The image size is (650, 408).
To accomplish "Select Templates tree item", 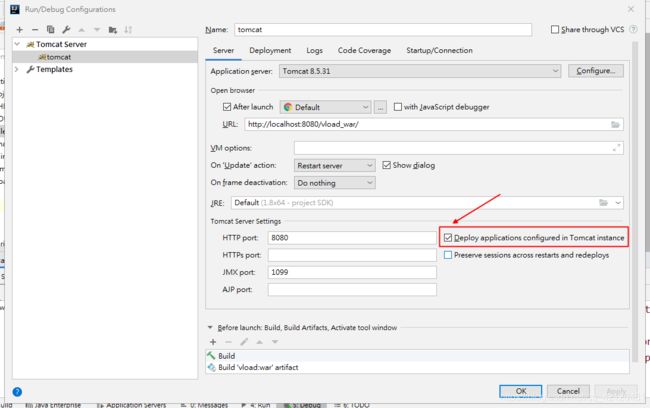I will coord(54,69).
